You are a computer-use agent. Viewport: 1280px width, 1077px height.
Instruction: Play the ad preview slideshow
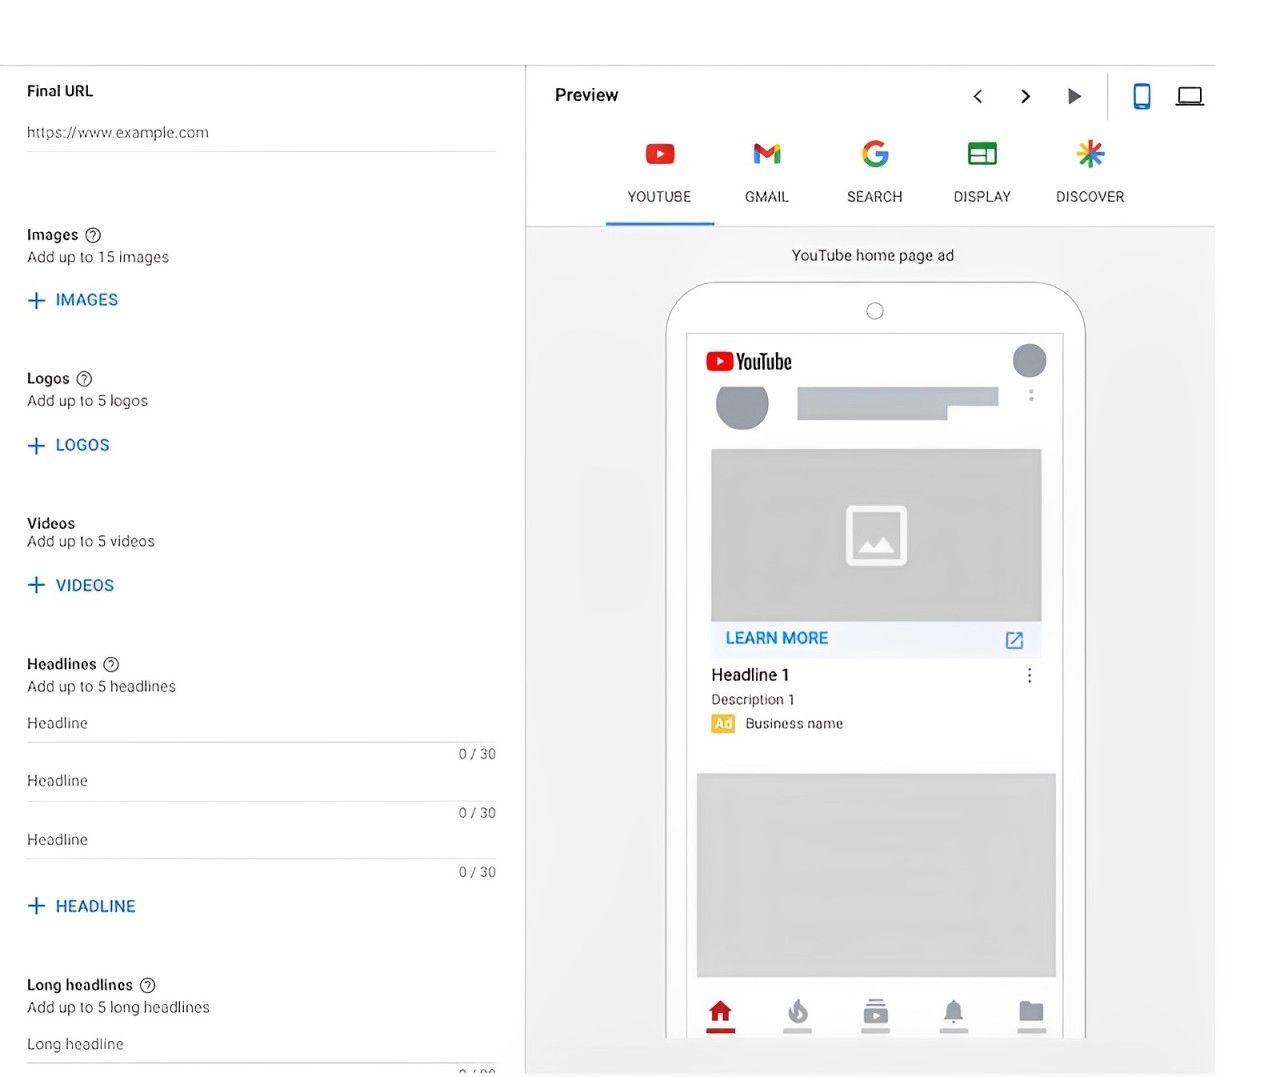(1074, 96)
